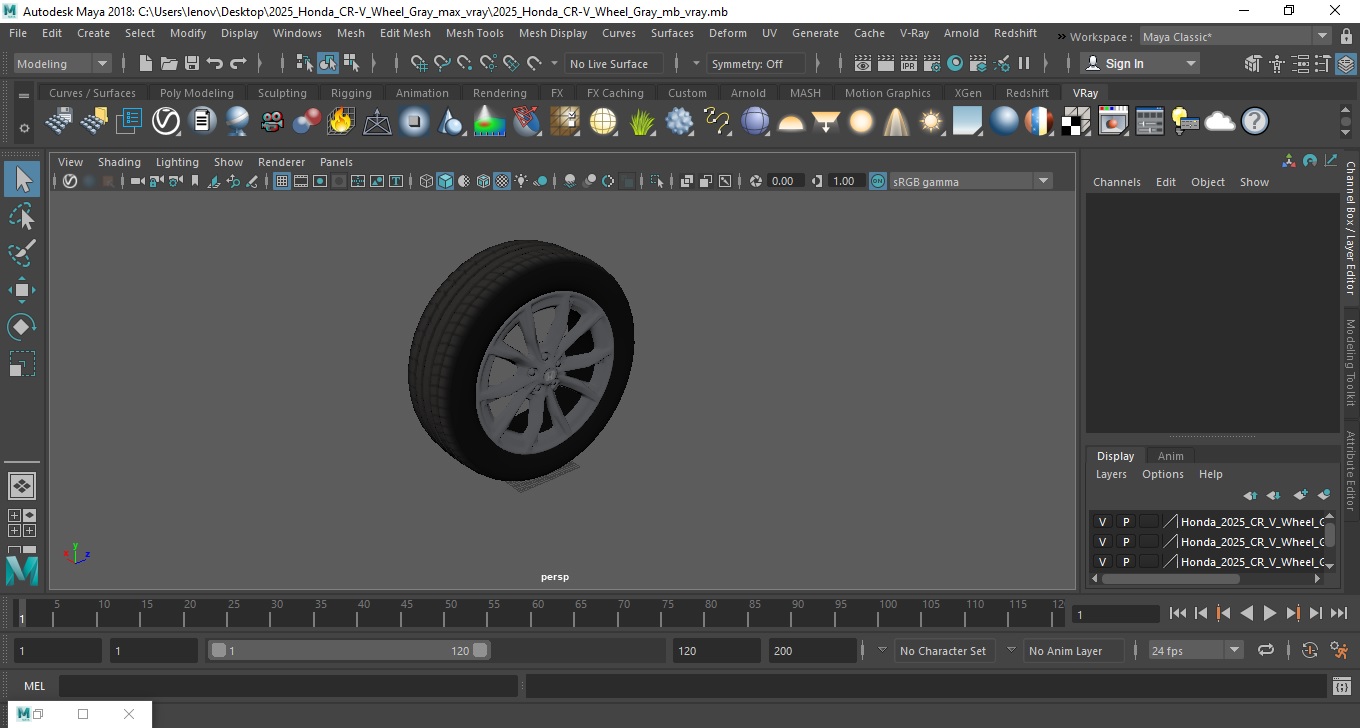Click frame 60 on the time slider
This screenshot has height=728, width=1360.
coord(537,613)
